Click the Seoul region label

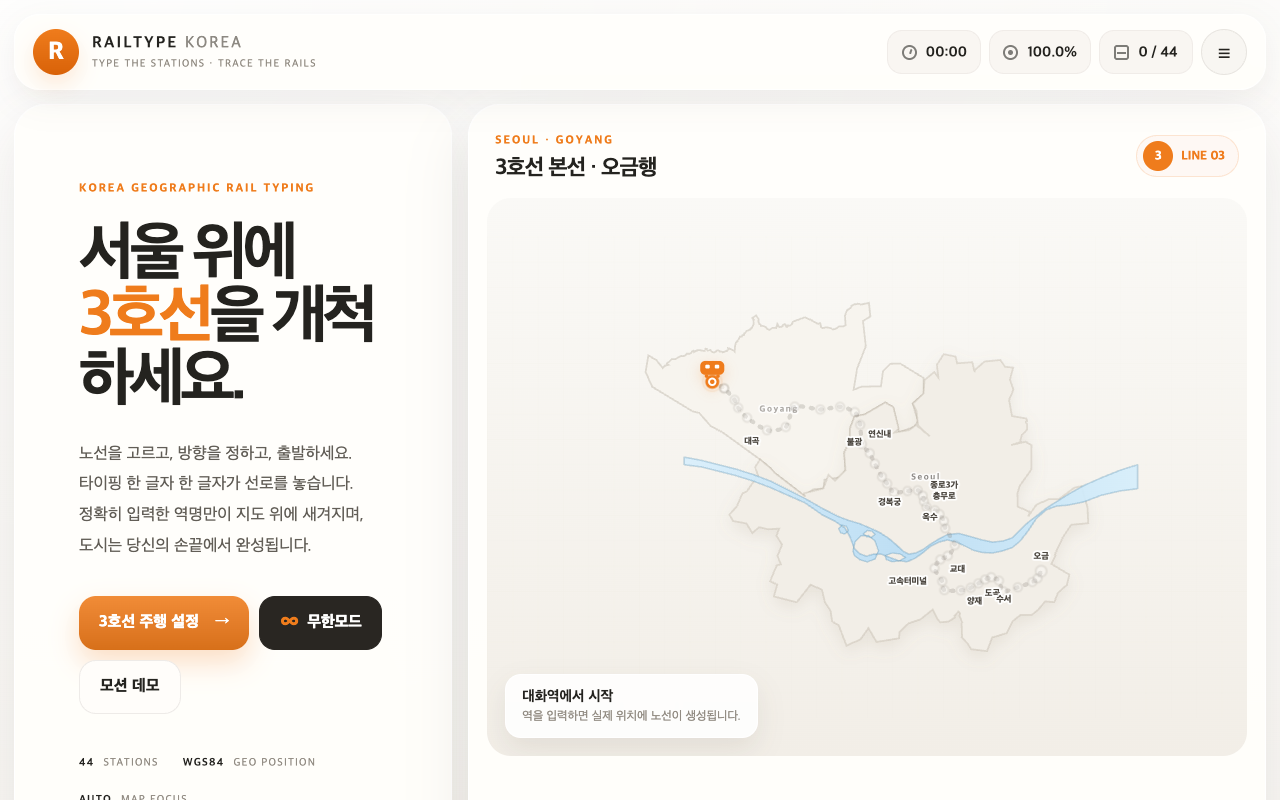click(926, 477)
